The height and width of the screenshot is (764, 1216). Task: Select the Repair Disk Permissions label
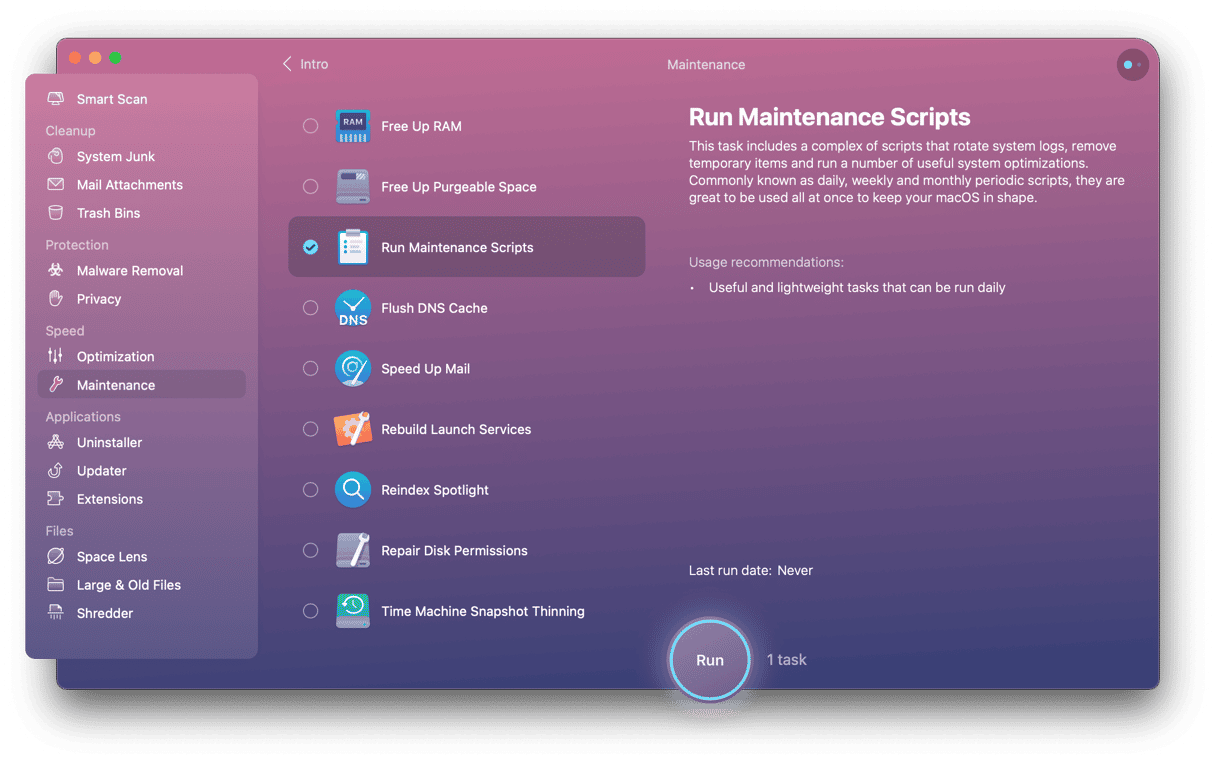pyautogui.click(x=454, y=551)
